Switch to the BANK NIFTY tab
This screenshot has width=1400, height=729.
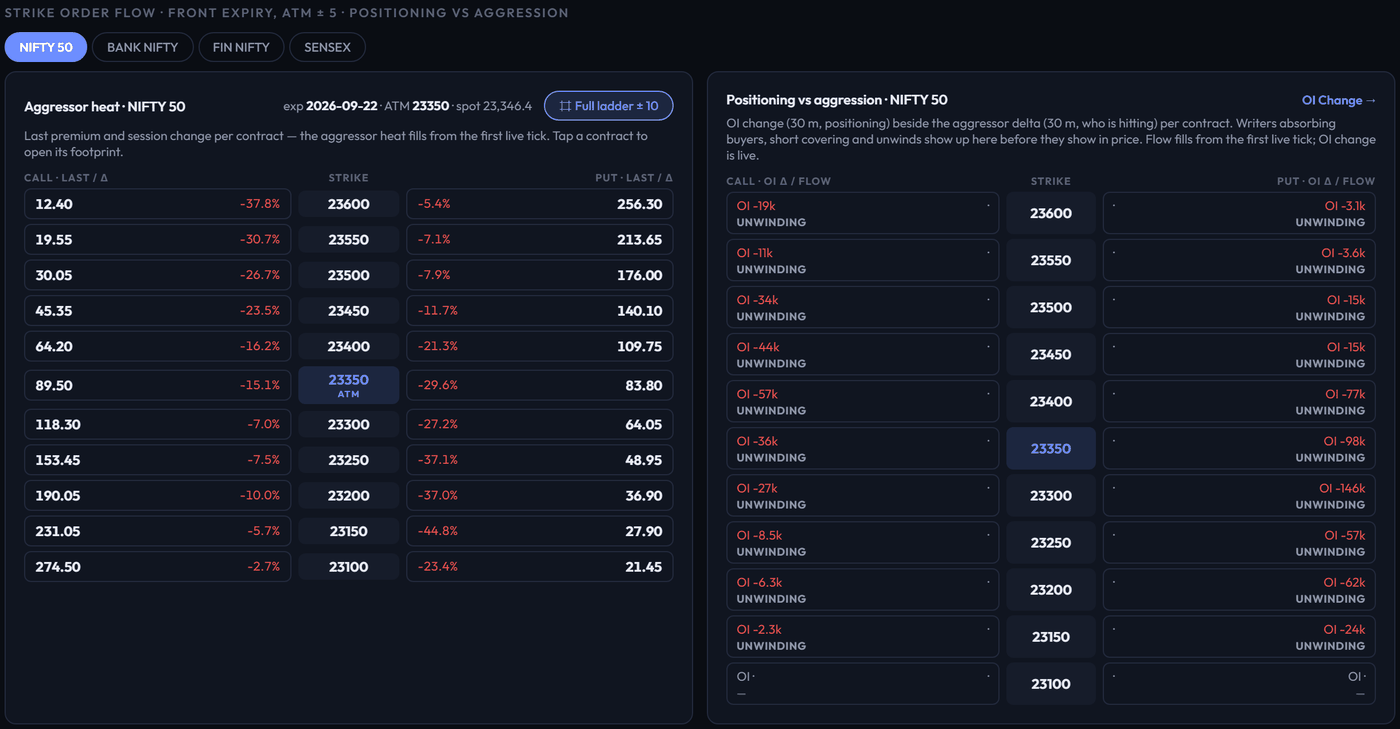(x=143, y=47)
